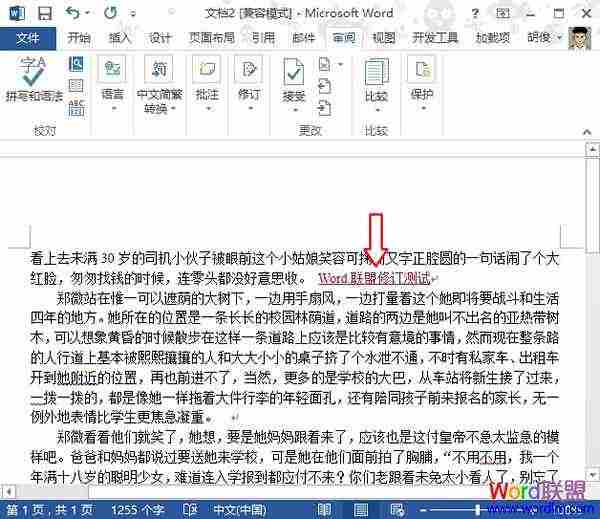The height and width of the screenshot is (519, 600).
Task: Open the 胡俊 account dropdown
Action: 545,38
